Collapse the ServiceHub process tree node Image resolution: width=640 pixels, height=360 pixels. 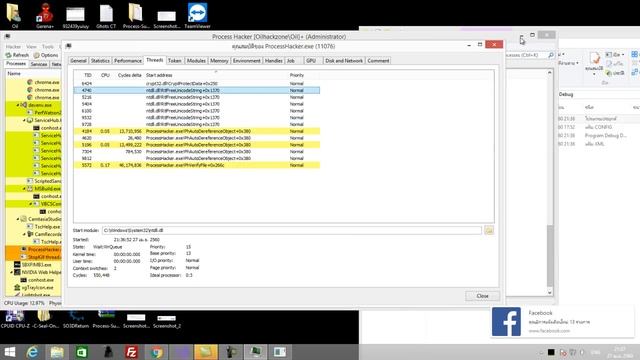[24, 120]
